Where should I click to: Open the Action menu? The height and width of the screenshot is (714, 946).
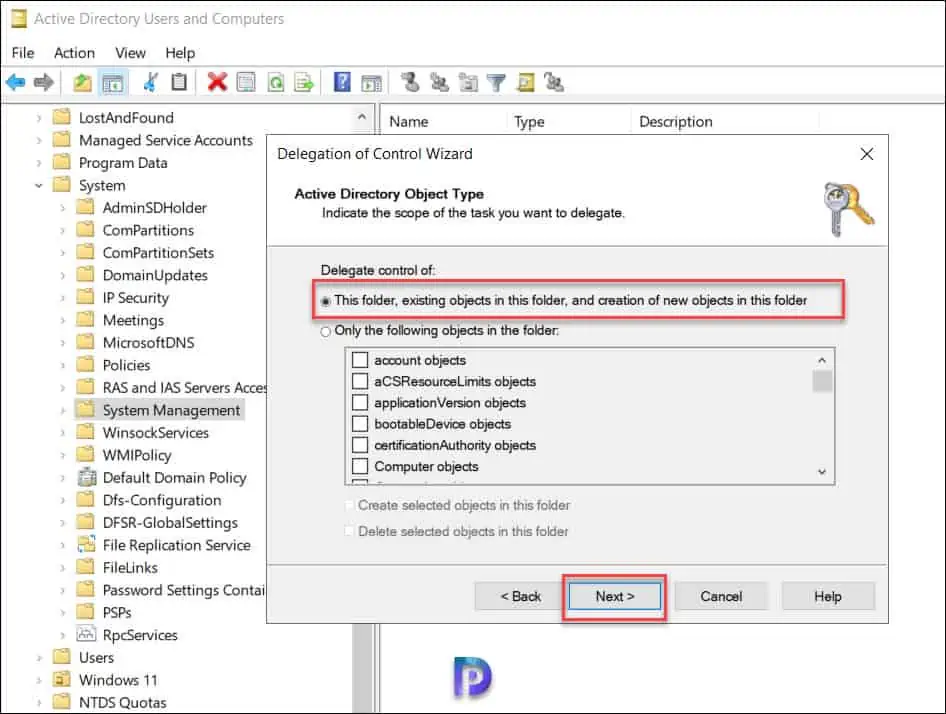pyautogui.click(x=74, y=53)
